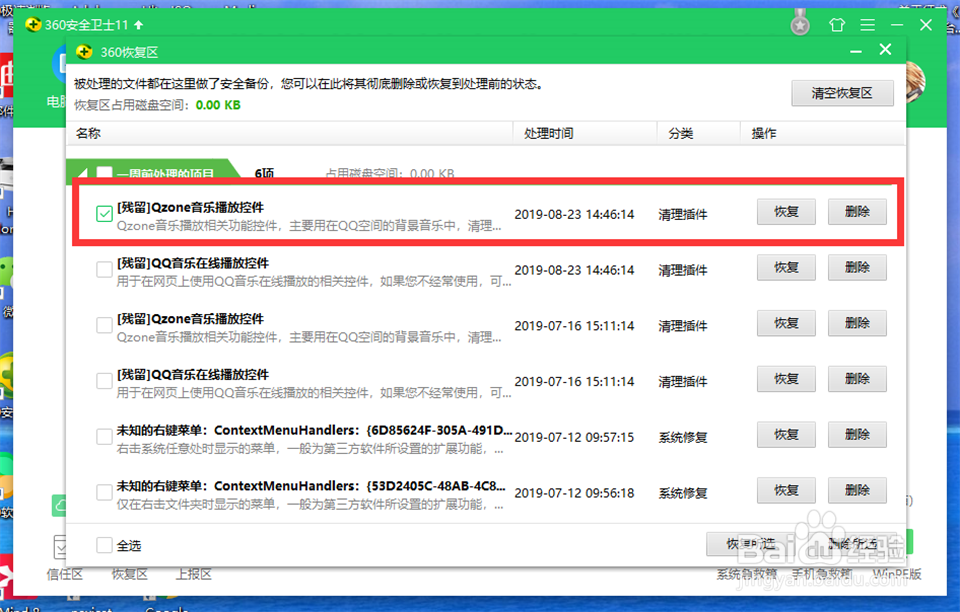The image size is (960, 612).
Task: Restore the ContextMenuHandlers 53D2405C entry
Action: tap(786, 490)
